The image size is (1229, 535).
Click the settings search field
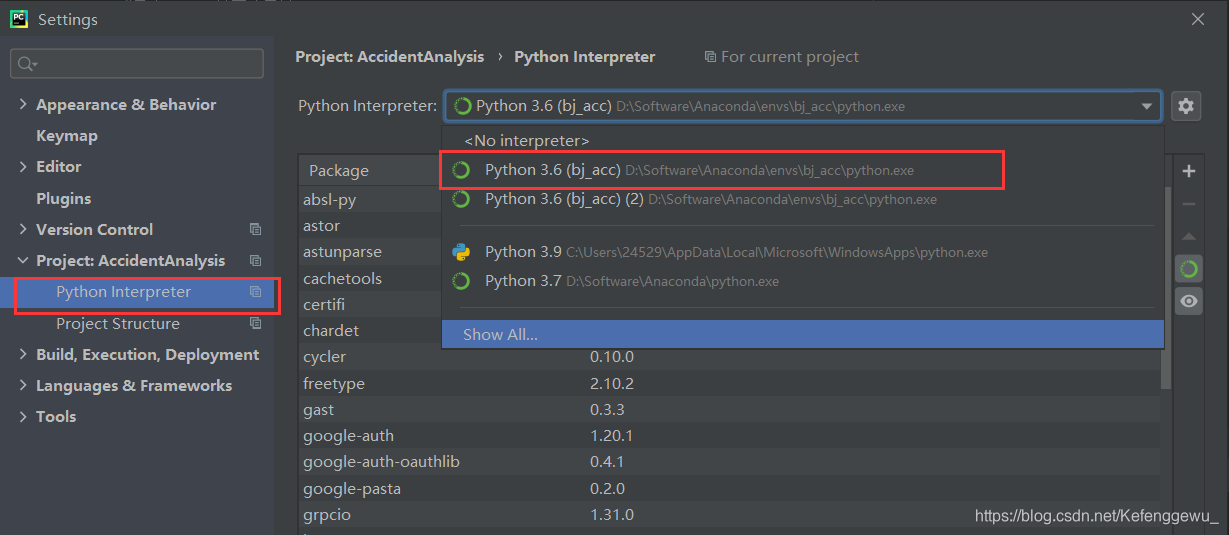point(137,64)
